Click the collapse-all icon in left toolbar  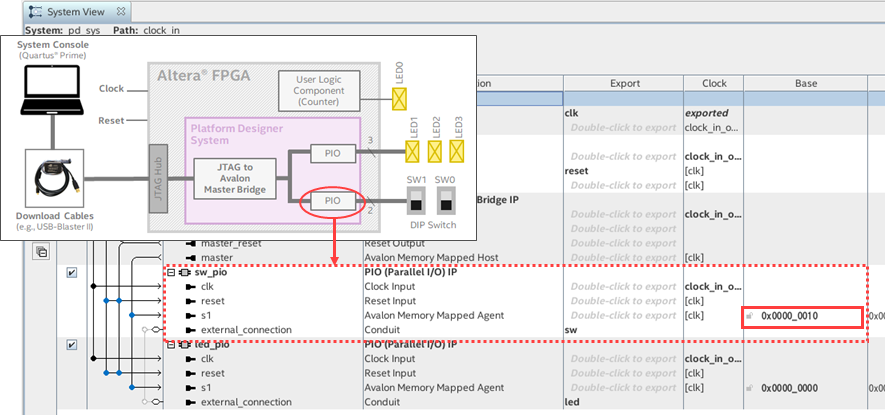(x=42, y=252)
